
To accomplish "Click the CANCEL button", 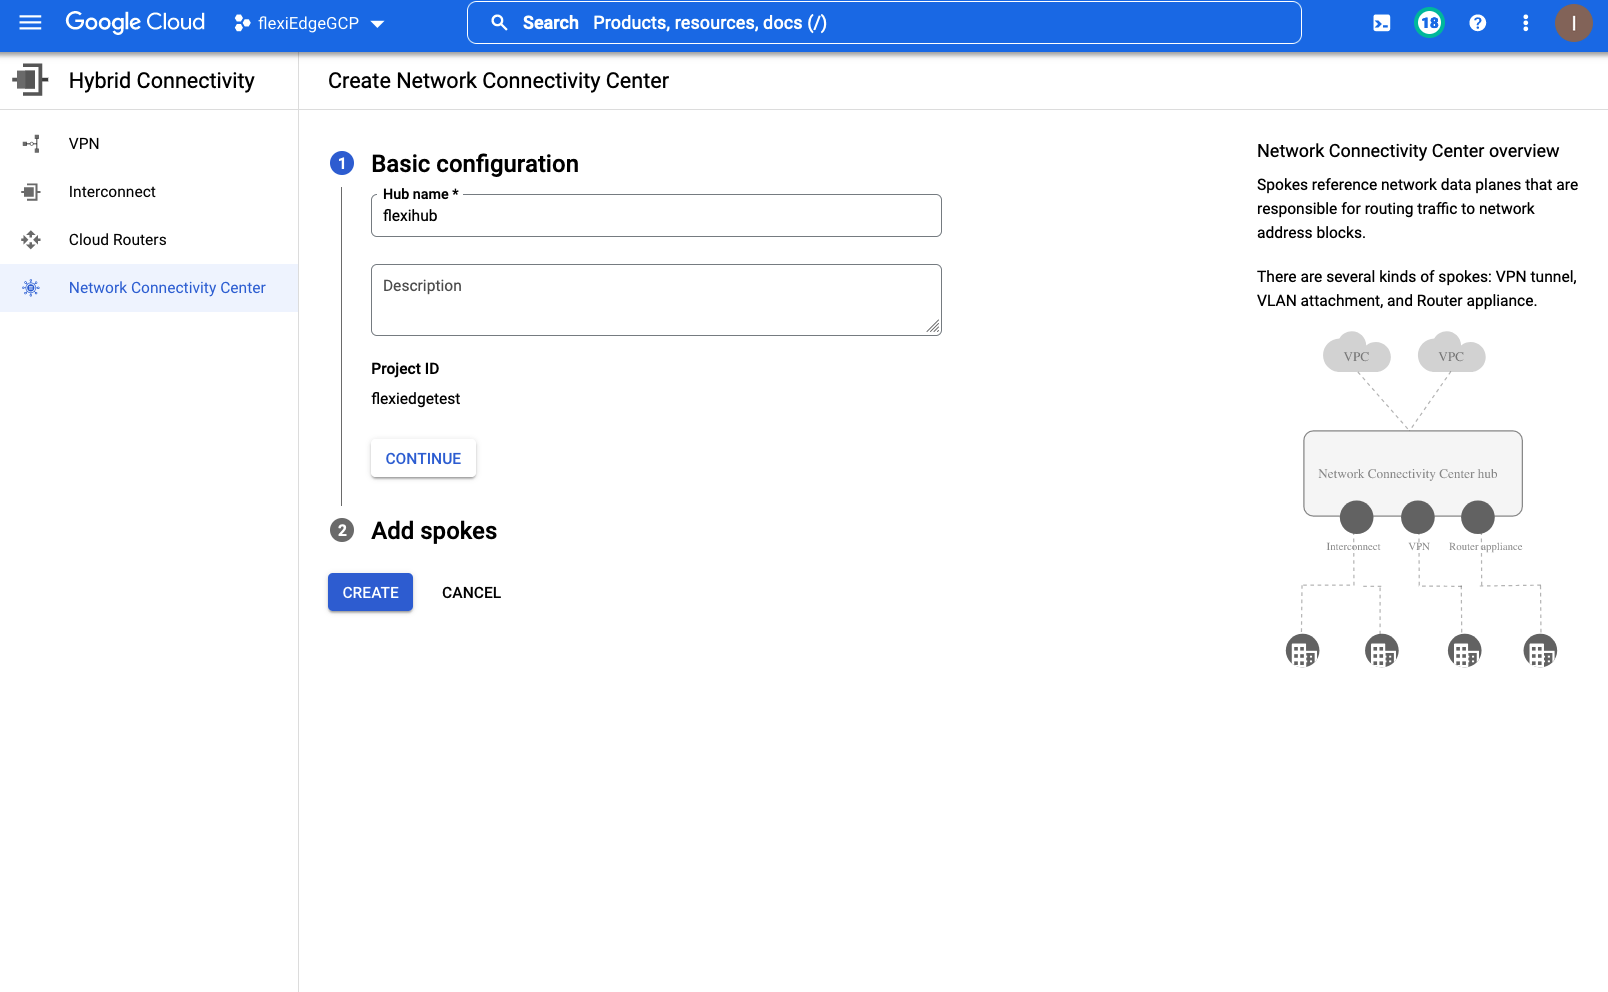I will tap(471, 593).
